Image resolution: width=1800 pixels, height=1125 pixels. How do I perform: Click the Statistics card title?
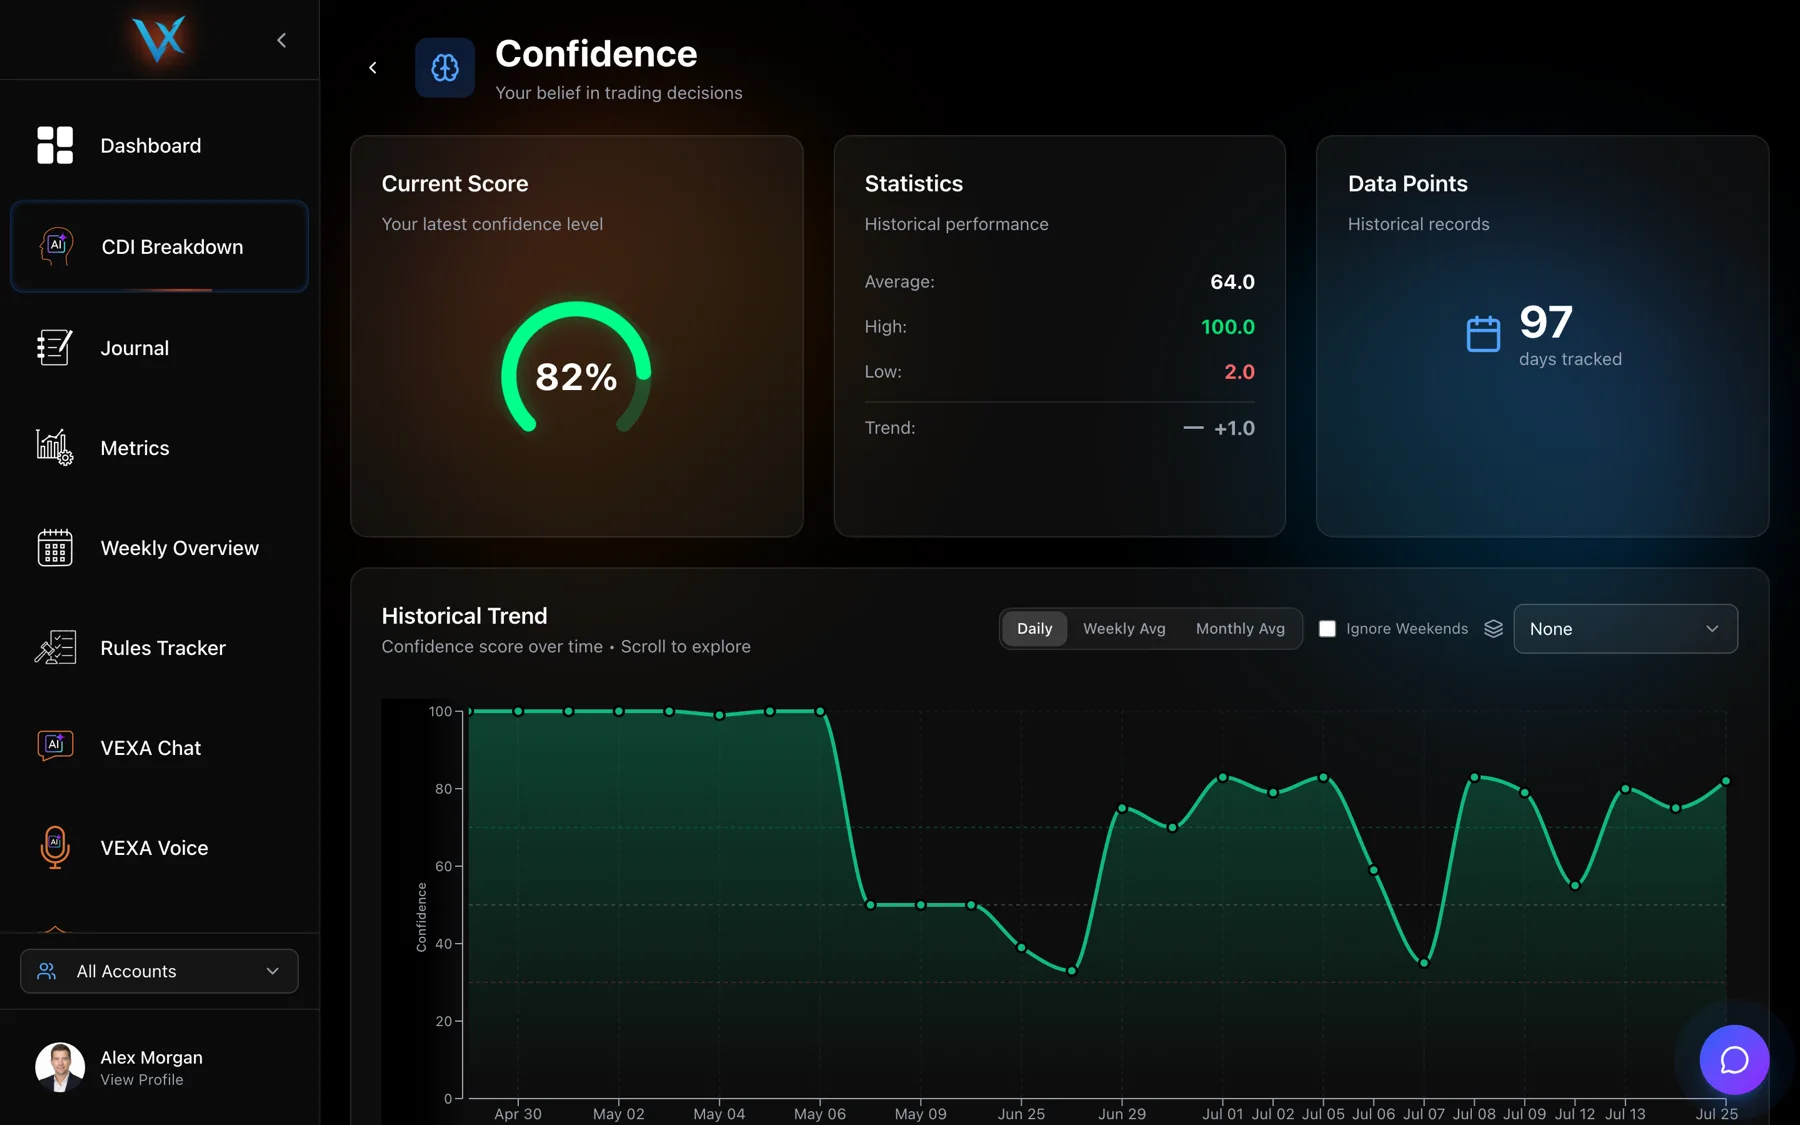pos(914,184)
